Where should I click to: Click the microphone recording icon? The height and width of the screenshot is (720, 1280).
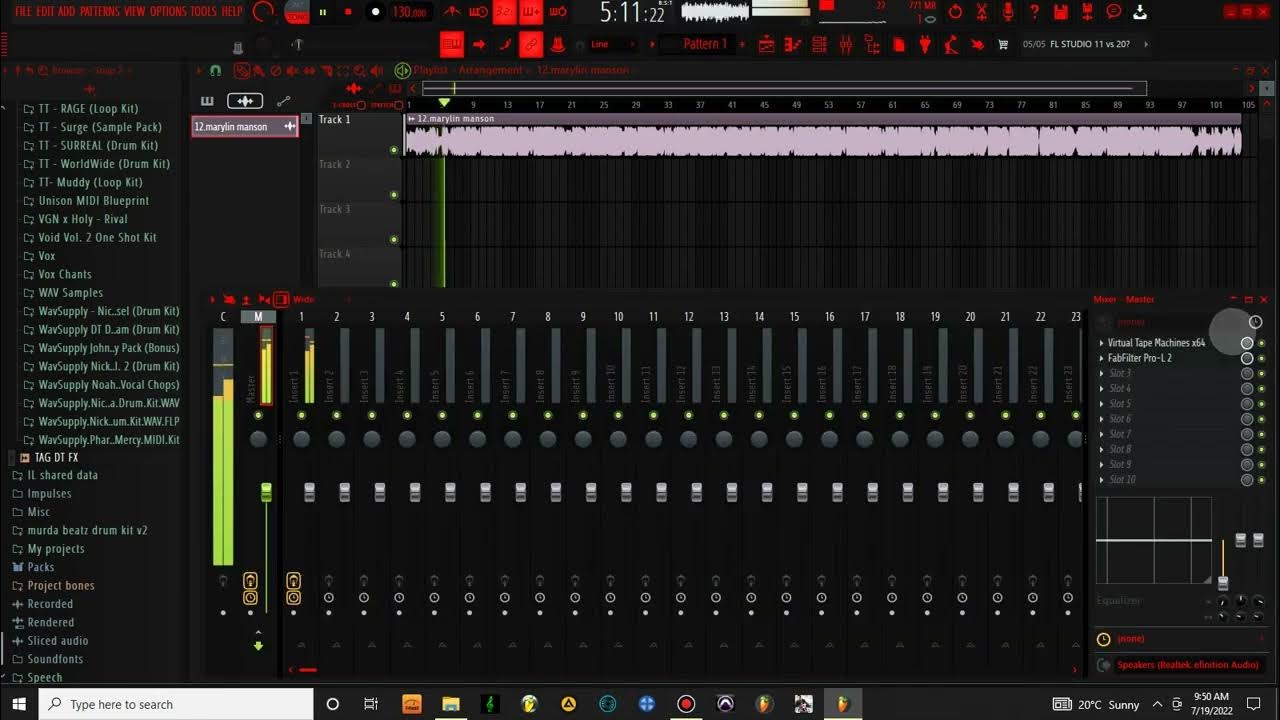click(1008, 12)
